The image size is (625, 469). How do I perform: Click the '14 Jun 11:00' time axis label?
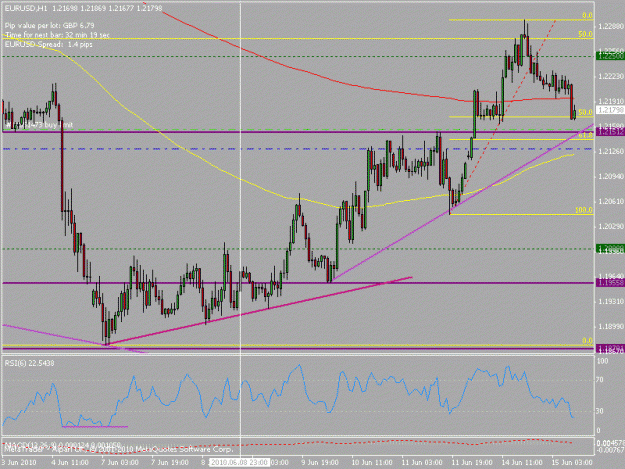[x=522, y=462]
